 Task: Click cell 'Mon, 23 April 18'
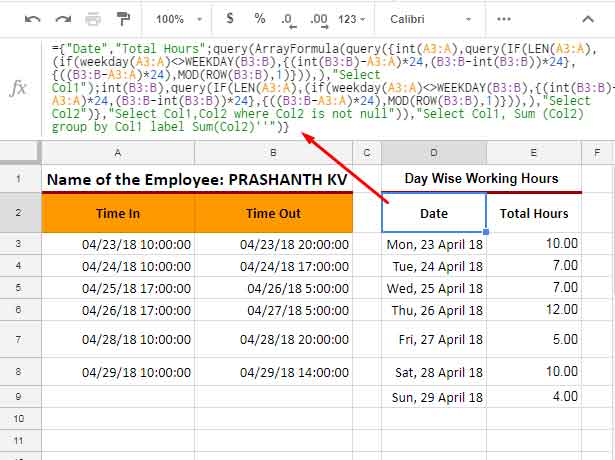pyautogui.click(x=434, y=244)
